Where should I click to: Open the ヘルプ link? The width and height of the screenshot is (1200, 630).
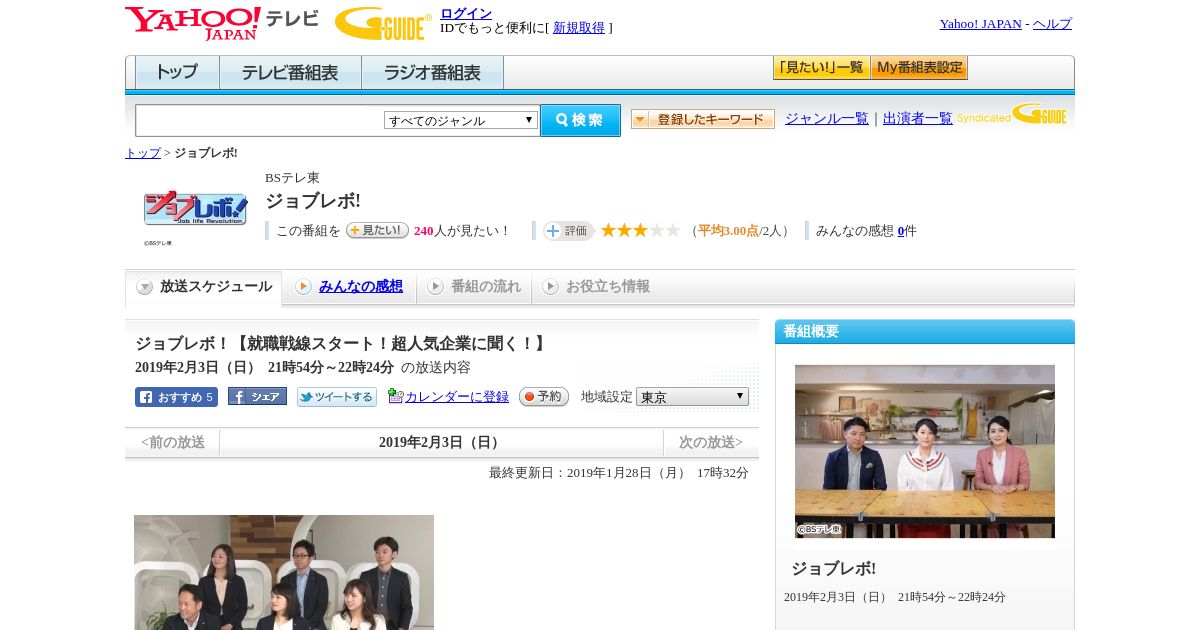click(x=1052, y=24)
